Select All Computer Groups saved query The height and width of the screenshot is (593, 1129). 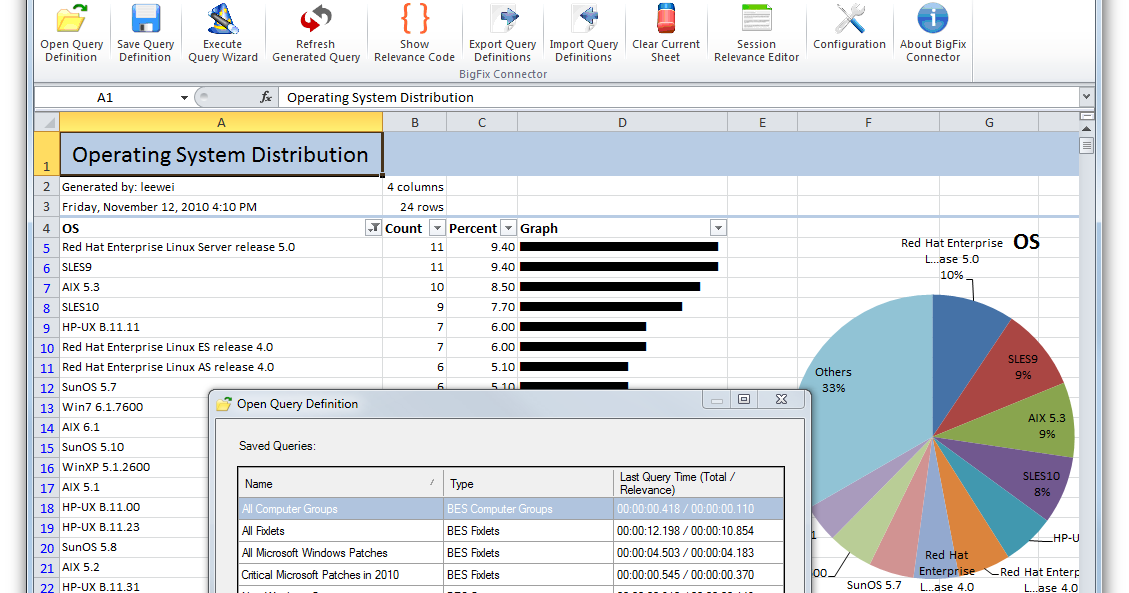click(511, 509)
